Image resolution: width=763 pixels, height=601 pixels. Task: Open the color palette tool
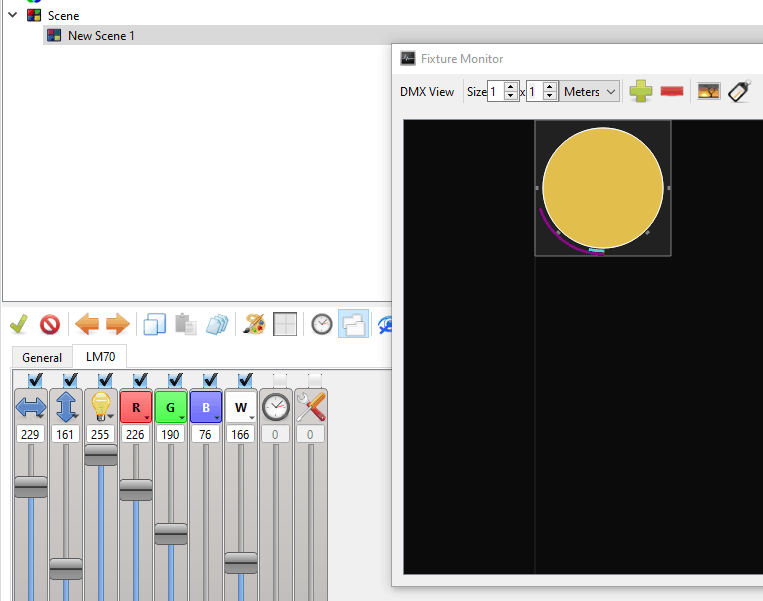254,324
